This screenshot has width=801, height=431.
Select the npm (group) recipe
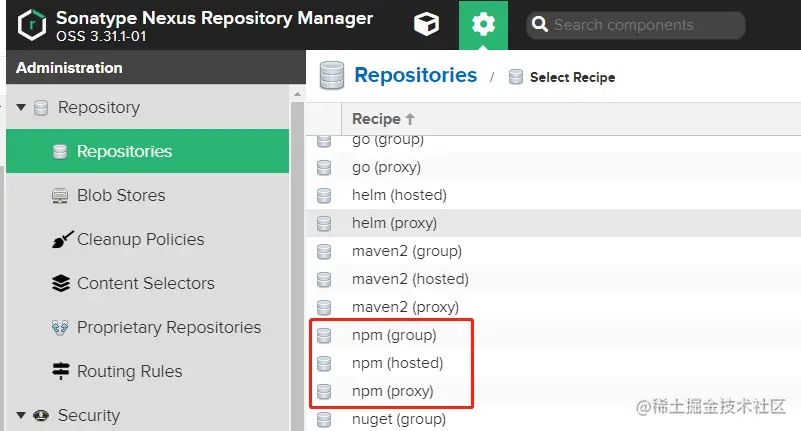pos(553,335)
